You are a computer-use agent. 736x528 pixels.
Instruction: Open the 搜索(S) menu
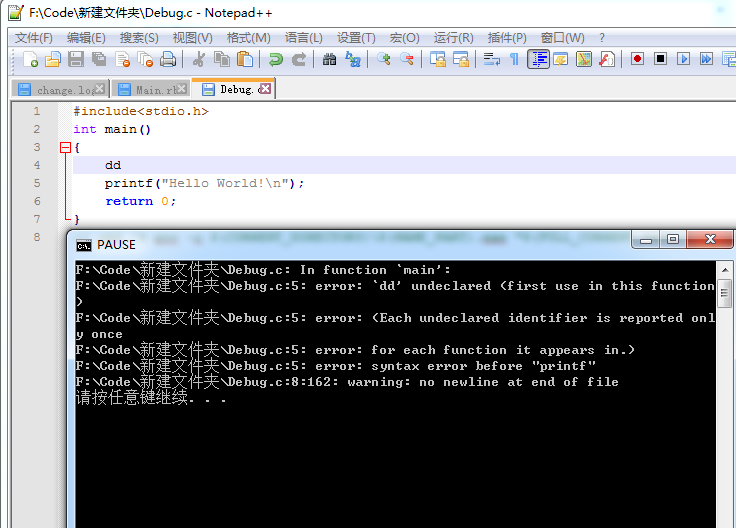pyautogui.click(x=139, y=38)
